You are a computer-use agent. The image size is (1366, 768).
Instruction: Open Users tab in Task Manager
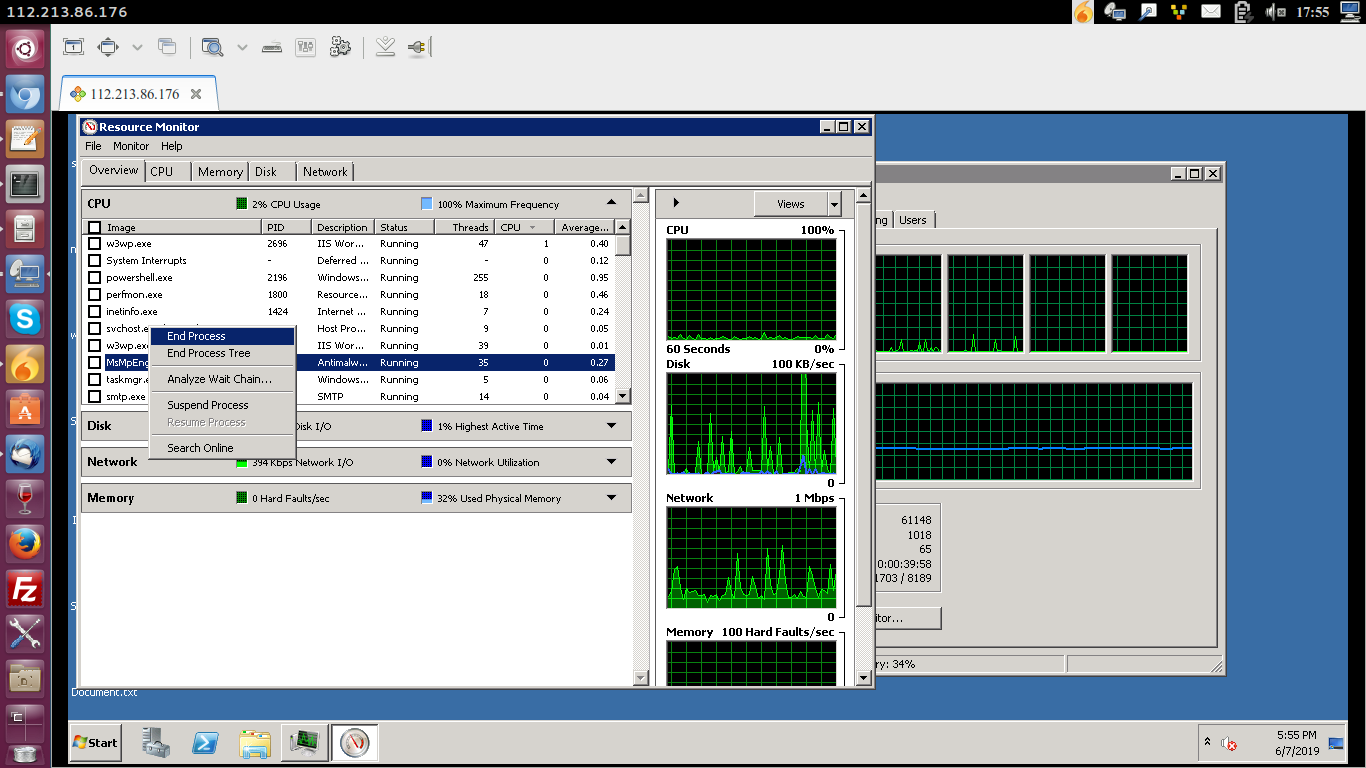pos(912,220)
